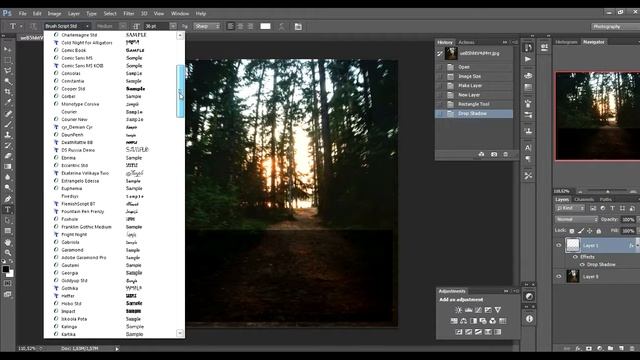Viewport: 640px width, 360px height.
Task: Open anti-aliasing dropdown Sharp
Action: pos(207,26)
